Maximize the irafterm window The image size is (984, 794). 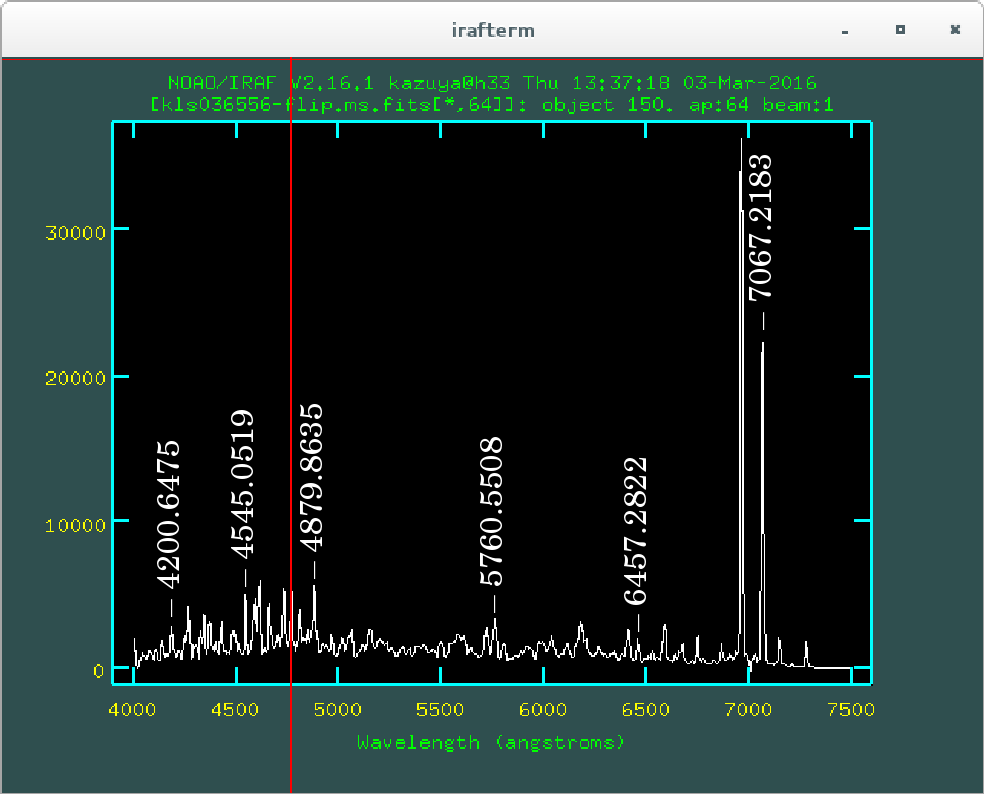pos(900,30)
